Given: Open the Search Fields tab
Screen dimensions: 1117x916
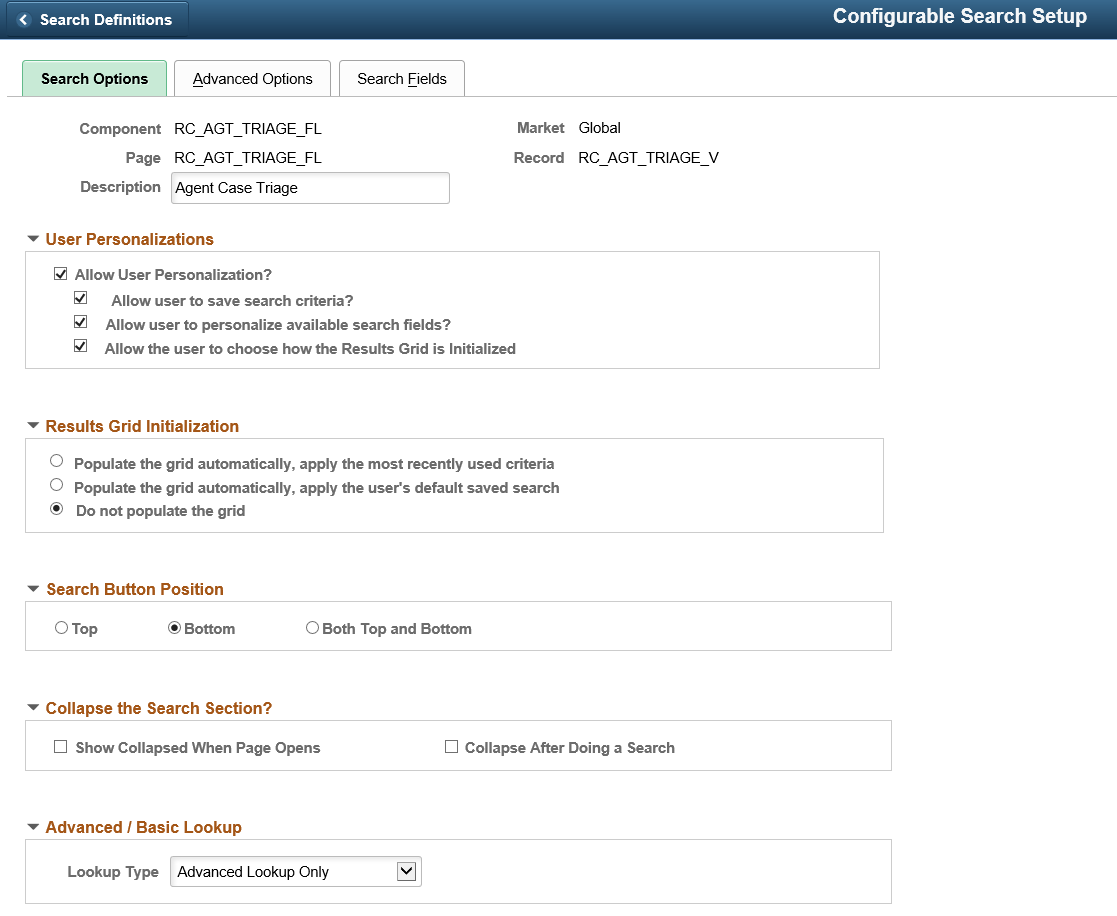Looking at the screenshot, I should click(401, 79).
